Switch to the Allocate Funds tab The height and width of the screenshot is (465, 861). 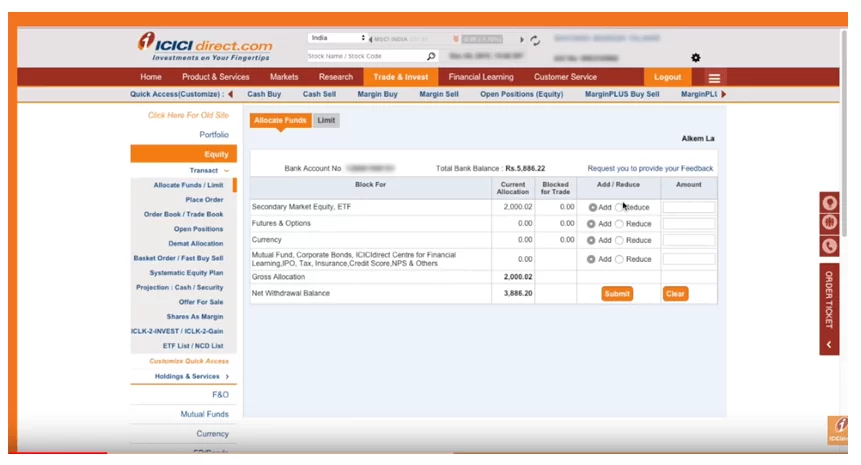pos(280,120)
